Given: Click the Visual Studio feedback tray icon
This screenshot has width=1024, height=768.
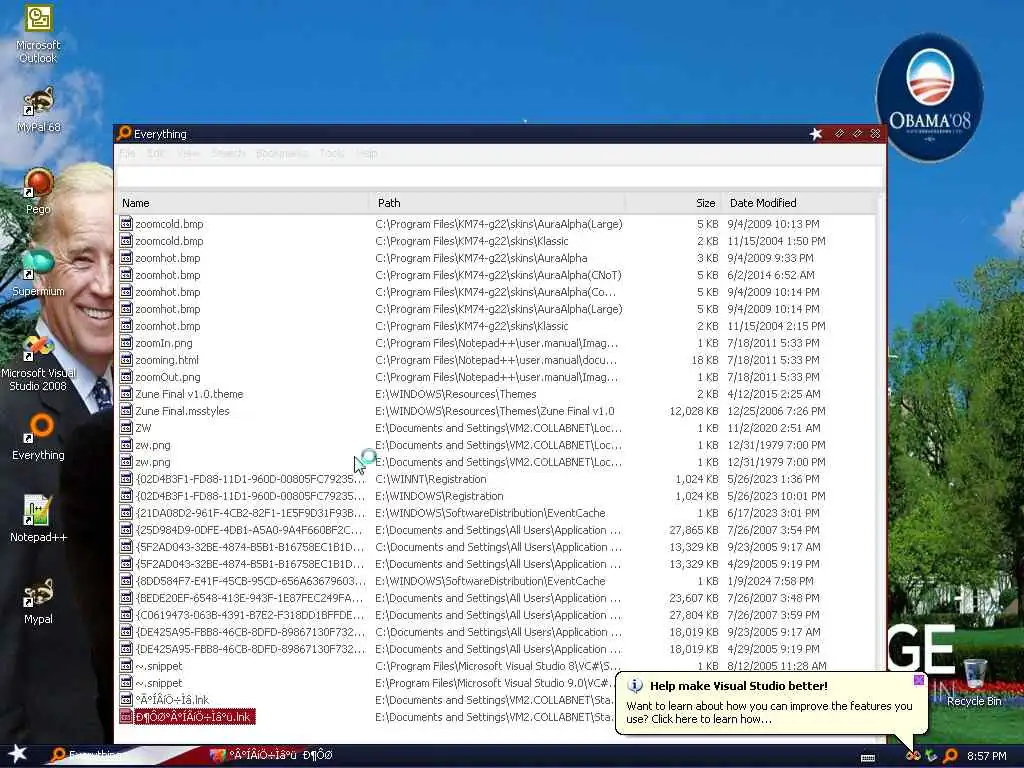Looking at the screenshot, I should pos(913,756).
